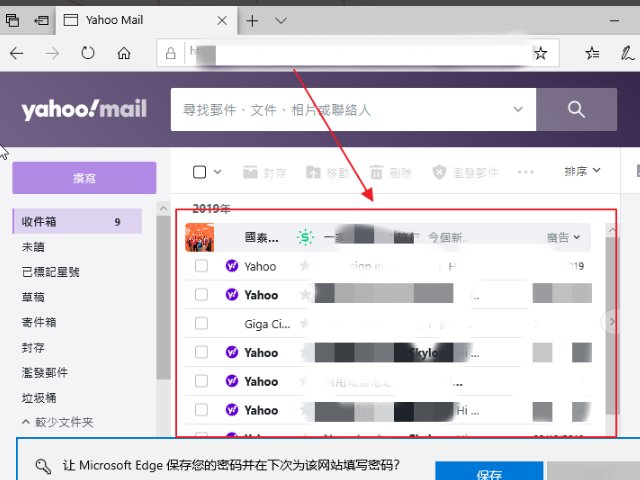
Task: Open the Trash (垃圾桶) folder
Action: (x=39, y=398)
